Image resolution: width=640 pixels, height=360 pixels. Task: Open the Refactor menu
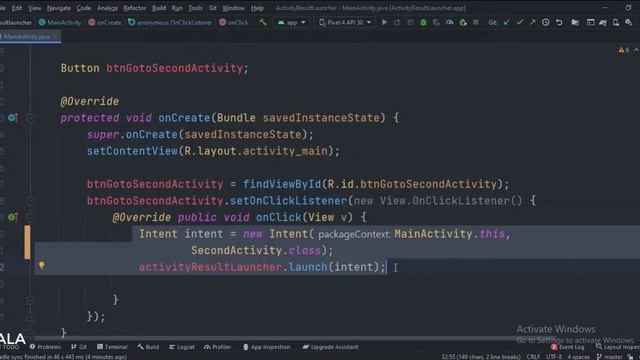click(x=135, y=8)
